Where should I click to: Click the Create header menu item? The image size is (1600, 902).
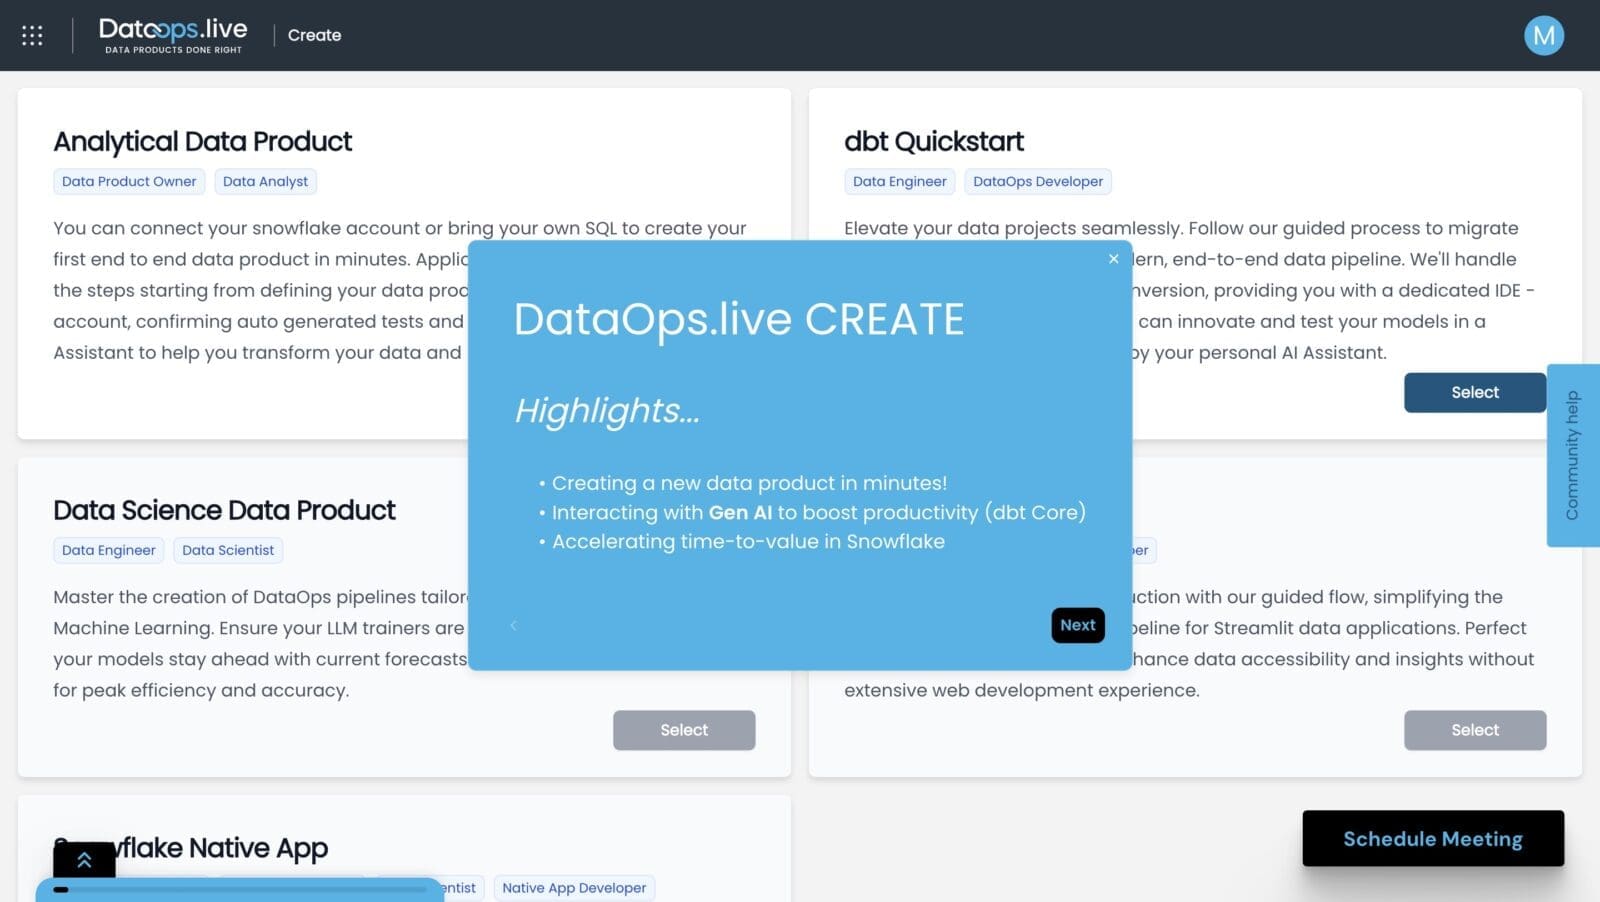[x=314, y=35]
